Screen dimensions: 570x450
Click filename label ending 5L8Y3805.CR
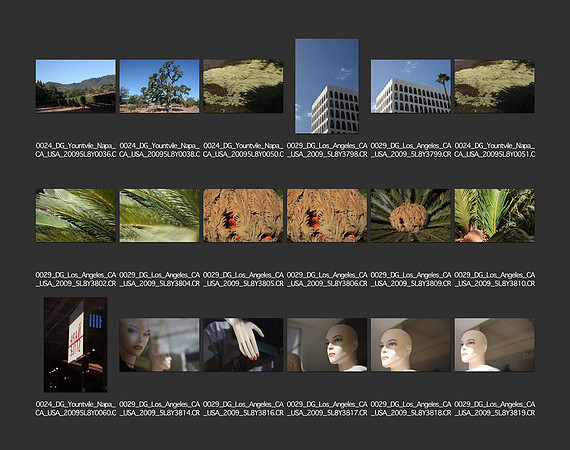pyautogui.click(x=243, y=279)
